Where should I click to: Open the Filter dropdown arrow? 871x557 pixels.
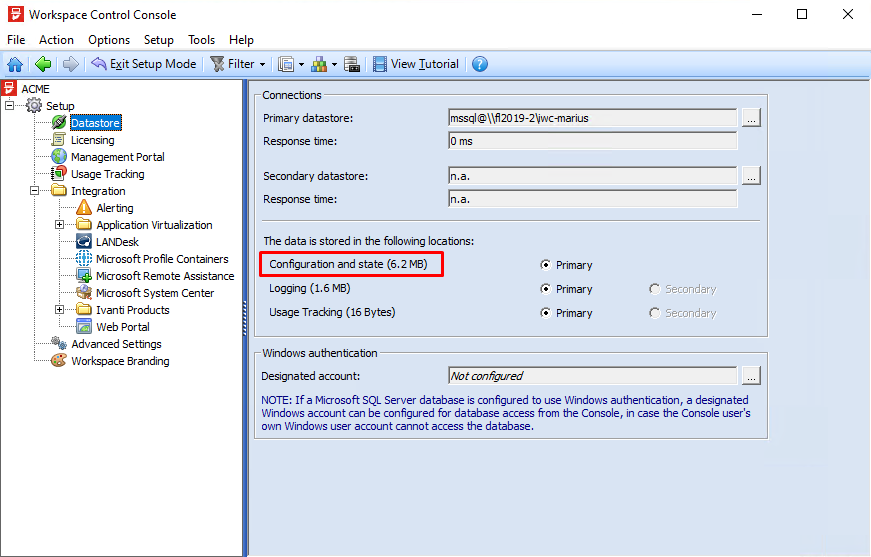tap(262, 64)
